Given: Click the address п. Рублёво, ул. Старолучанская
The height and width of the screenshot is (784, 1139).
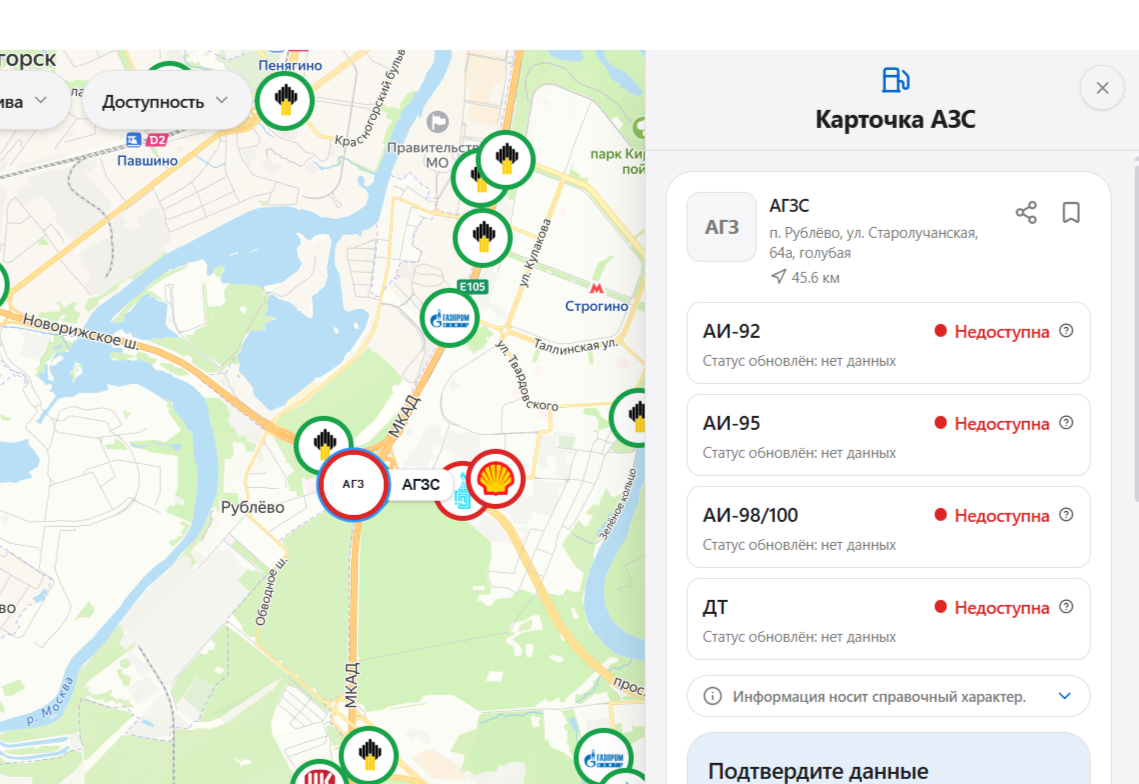Looking at the screenshot, I should 874,243.
